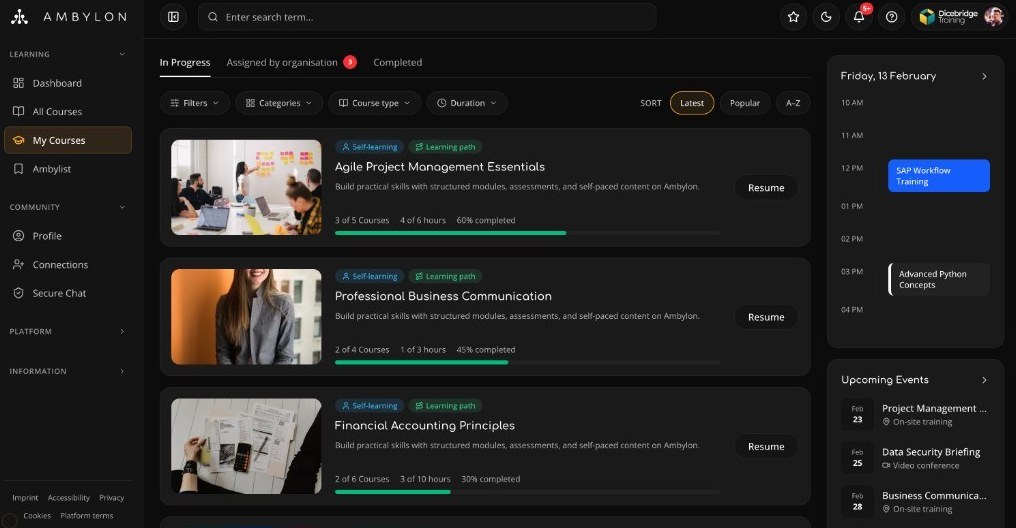1016x528 pixels.
Task: Open the Privacy footer link
Action: pyautogui.click(x=111, y=498)
